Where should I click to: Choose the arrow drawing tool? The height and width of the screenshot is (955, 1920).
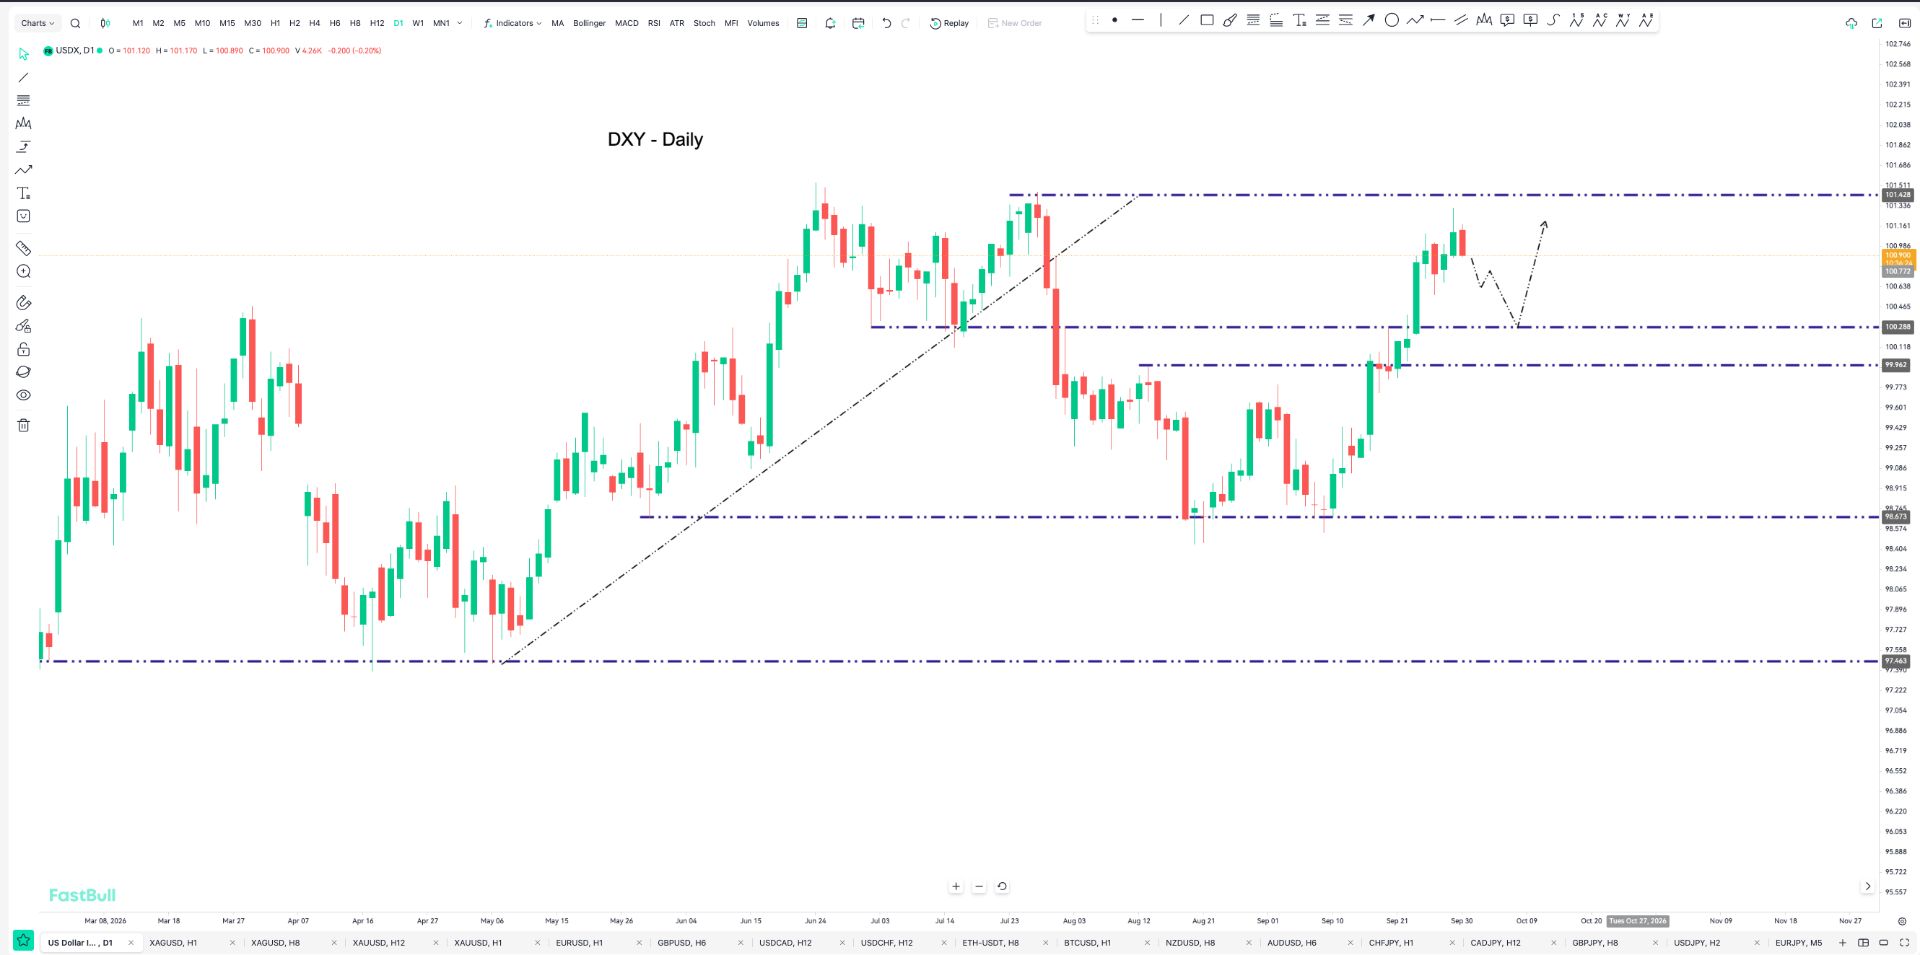pyautogui.click(x=1369, y=20)
